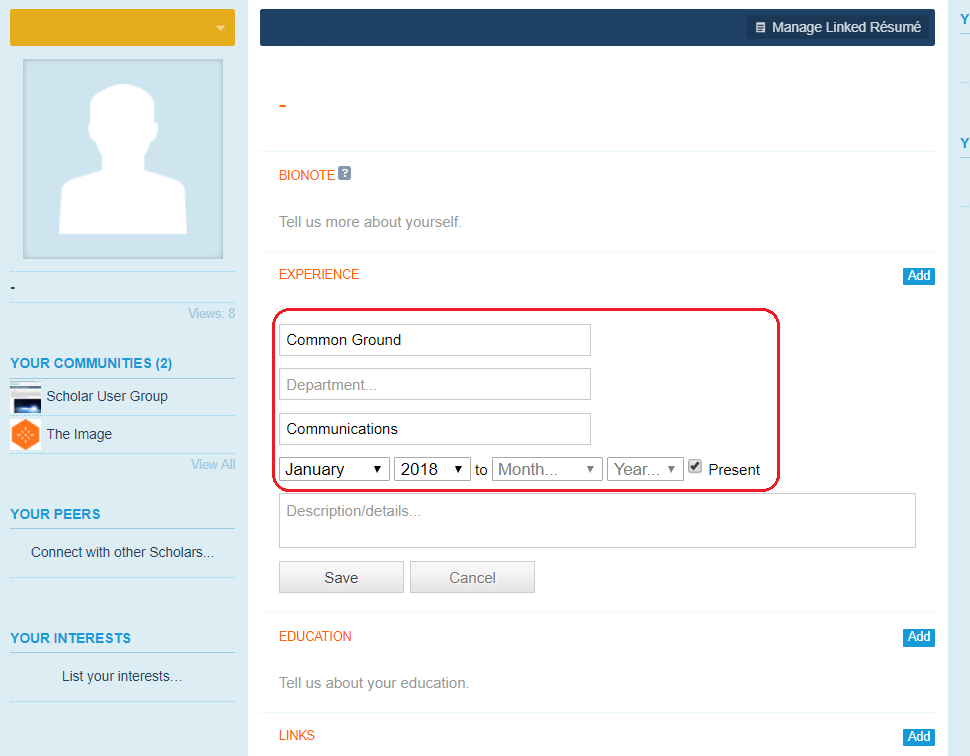The width and height of the screenshot is (970, 756).
Task: Open The Image community
Action: pos(79,434)
